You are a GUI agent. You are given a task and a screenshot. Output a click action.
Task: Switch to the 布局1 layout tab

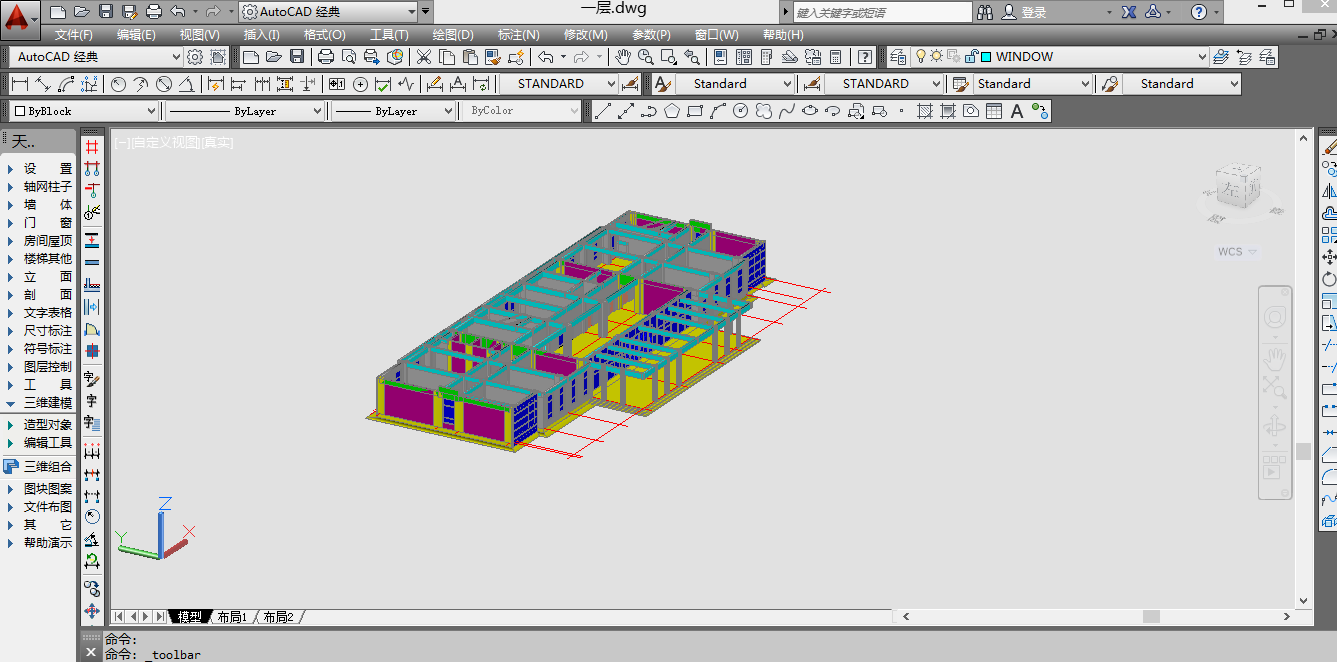pos(231,617)
